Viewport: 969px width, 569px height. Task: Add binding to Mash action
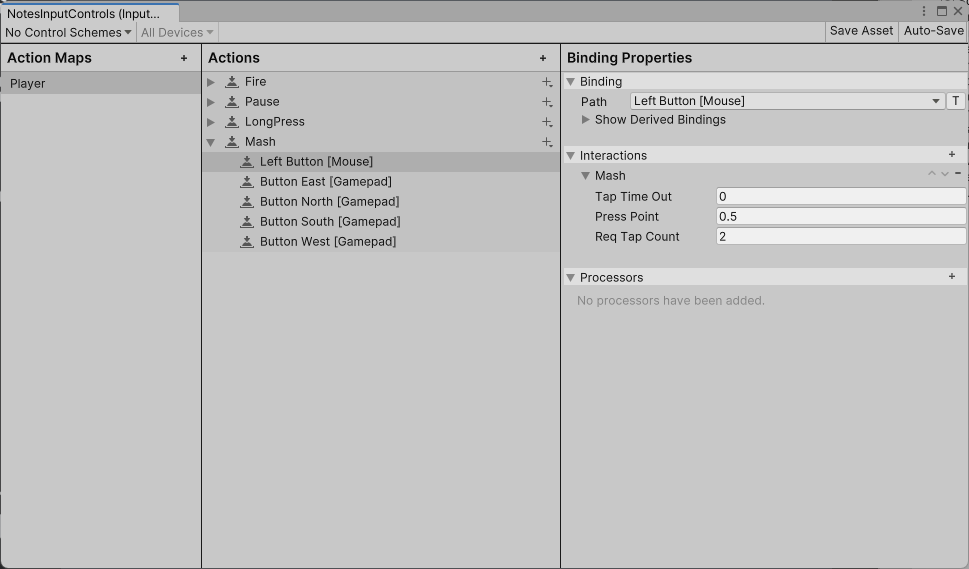(547, 142)
